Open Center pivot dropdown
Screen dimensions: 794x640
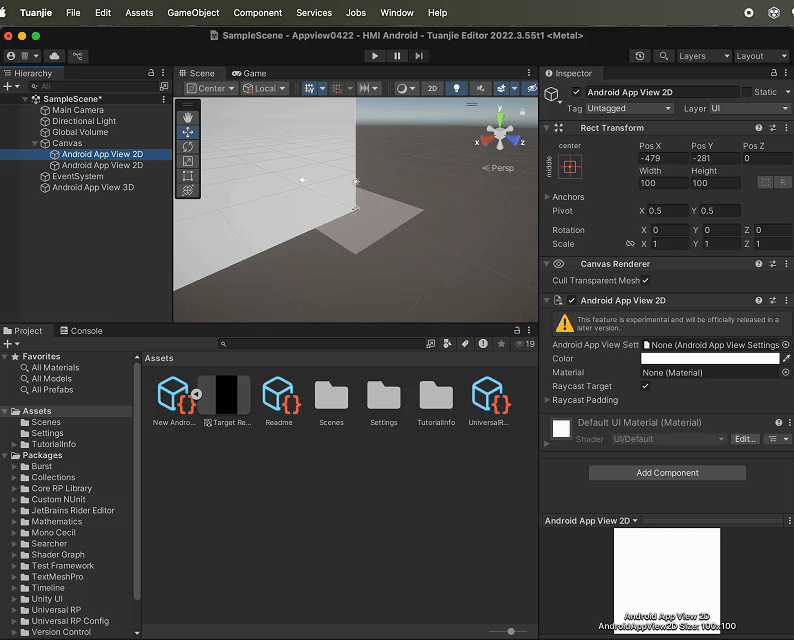pos(211,89)
